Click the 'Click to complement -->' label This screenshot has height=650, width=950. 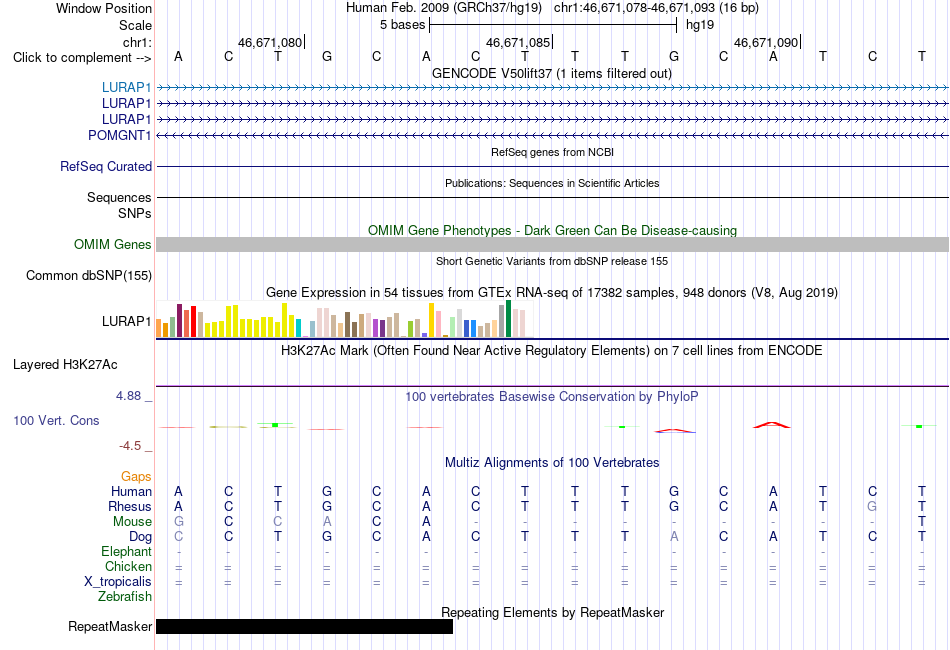(82, 58)
